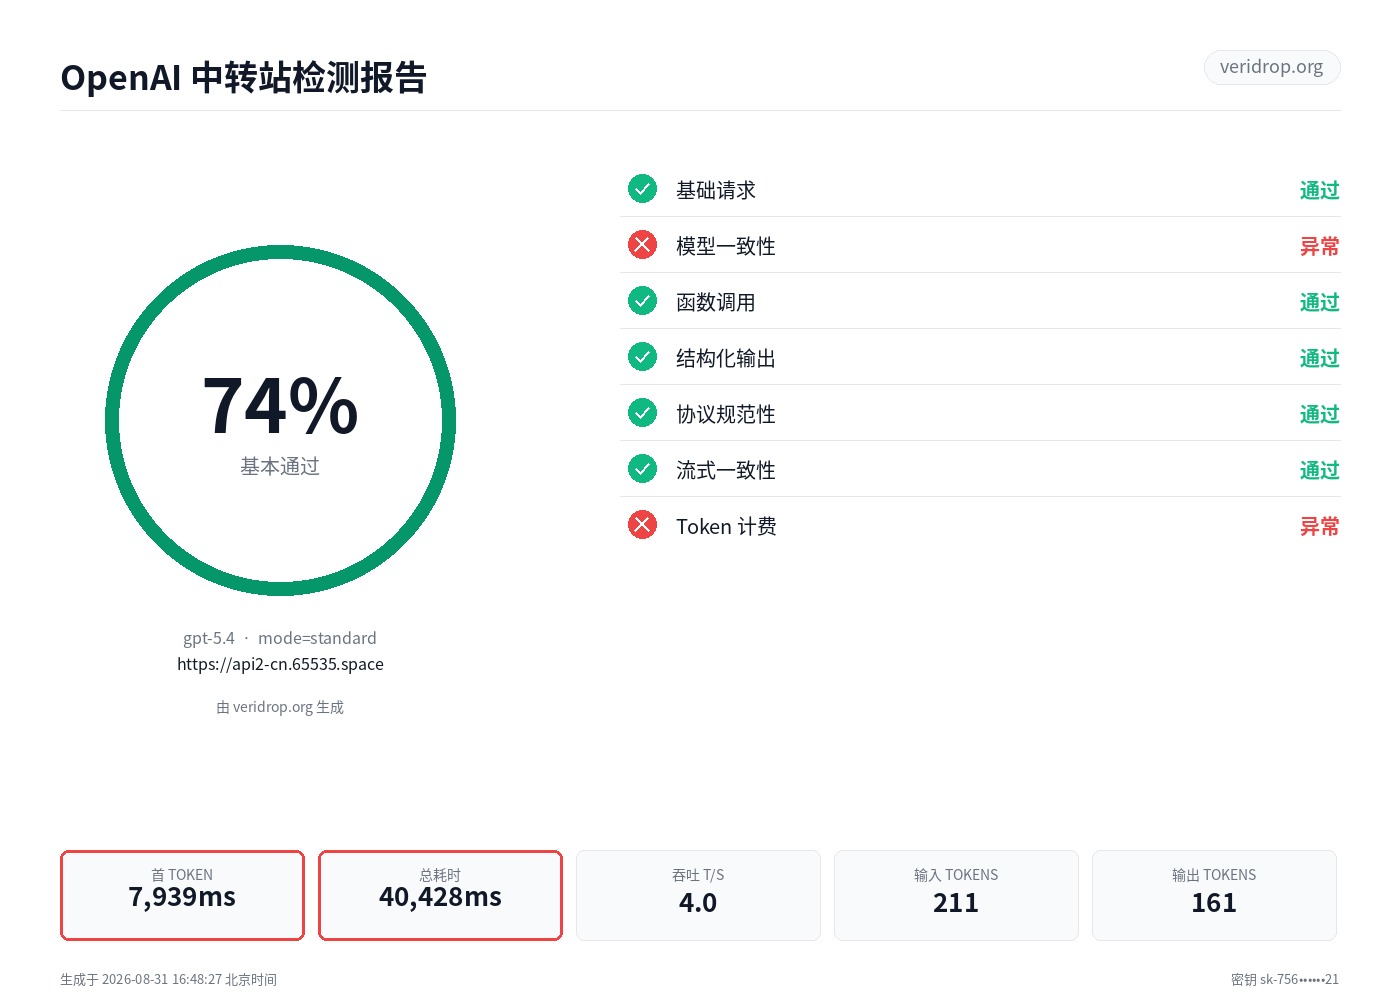
Task: Select the 吞吐 T/S 4.0 card
Action: [698, 895]
